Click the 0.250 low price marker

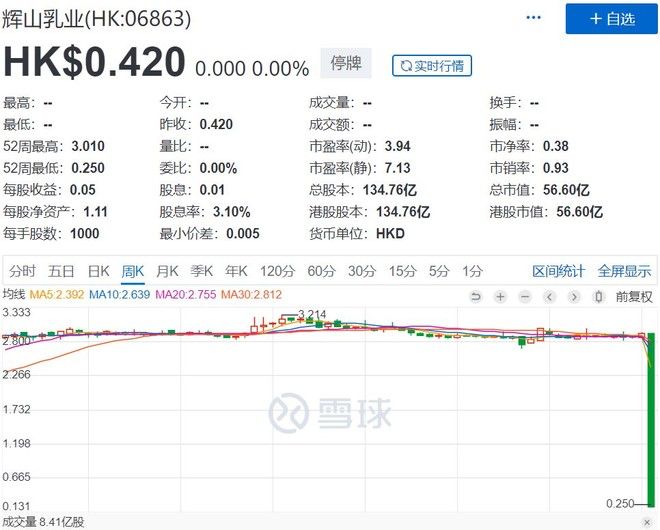pos(620,503)
